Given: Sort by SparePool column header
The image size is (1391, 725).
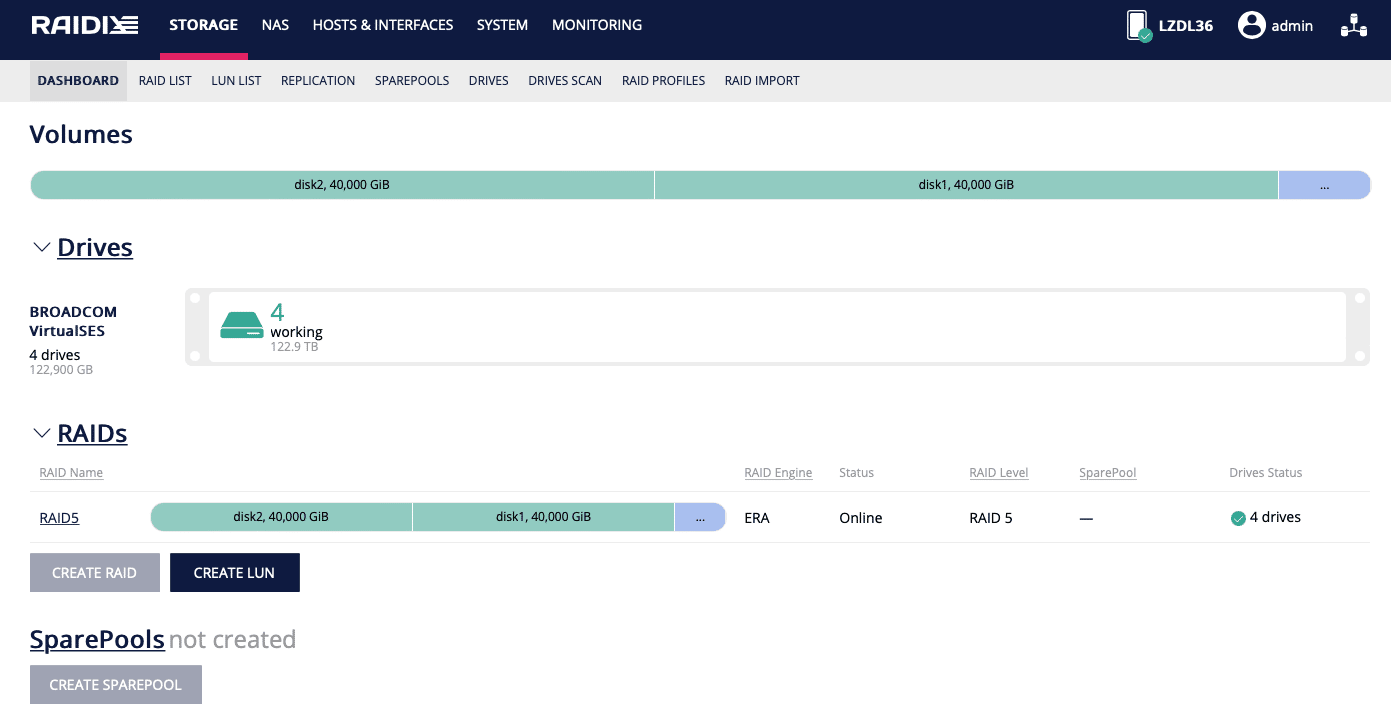Looking at the screenshot, I should (x=1108, y=473).
